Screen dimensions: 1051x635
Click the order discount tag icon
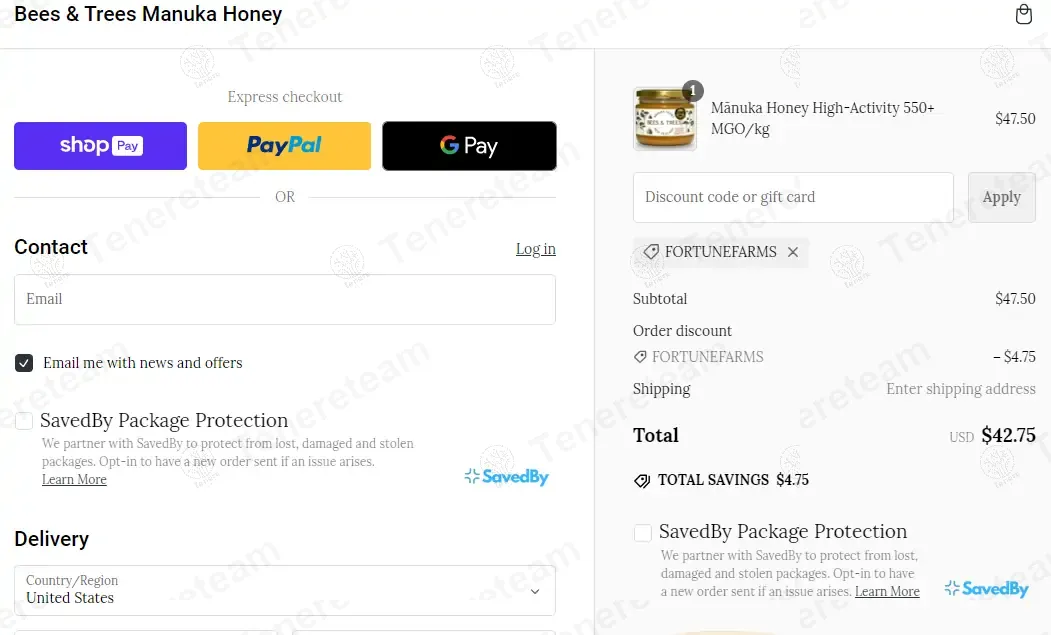(640, 357)
